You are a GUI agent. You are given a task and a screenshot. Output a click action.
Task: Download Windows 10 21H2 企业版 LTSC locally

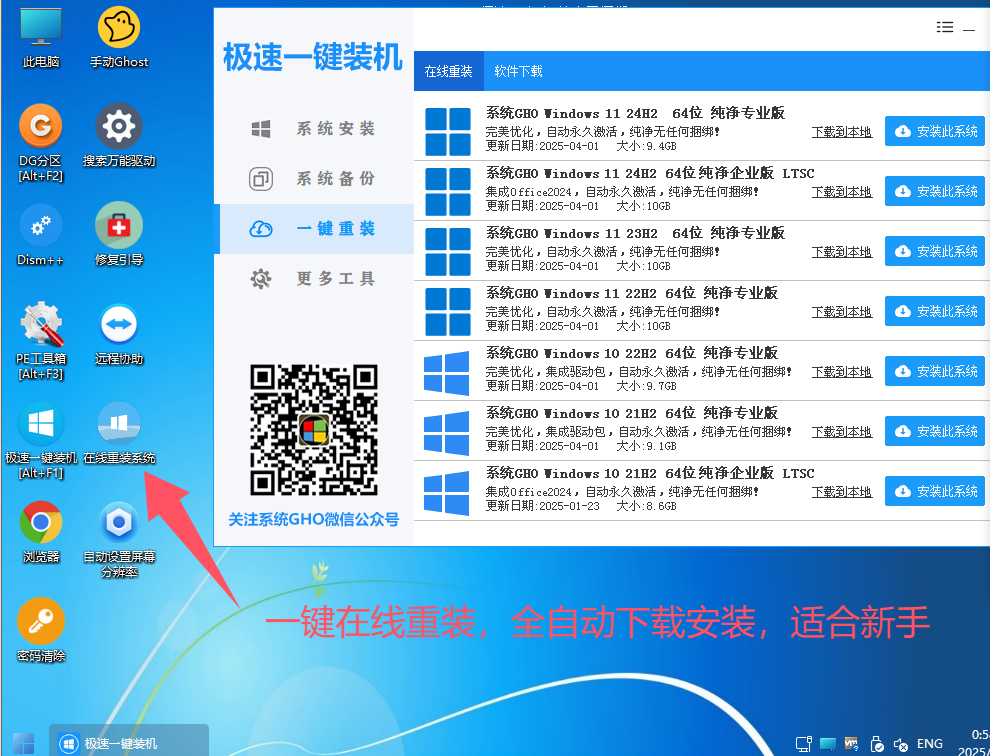[842, 491]
